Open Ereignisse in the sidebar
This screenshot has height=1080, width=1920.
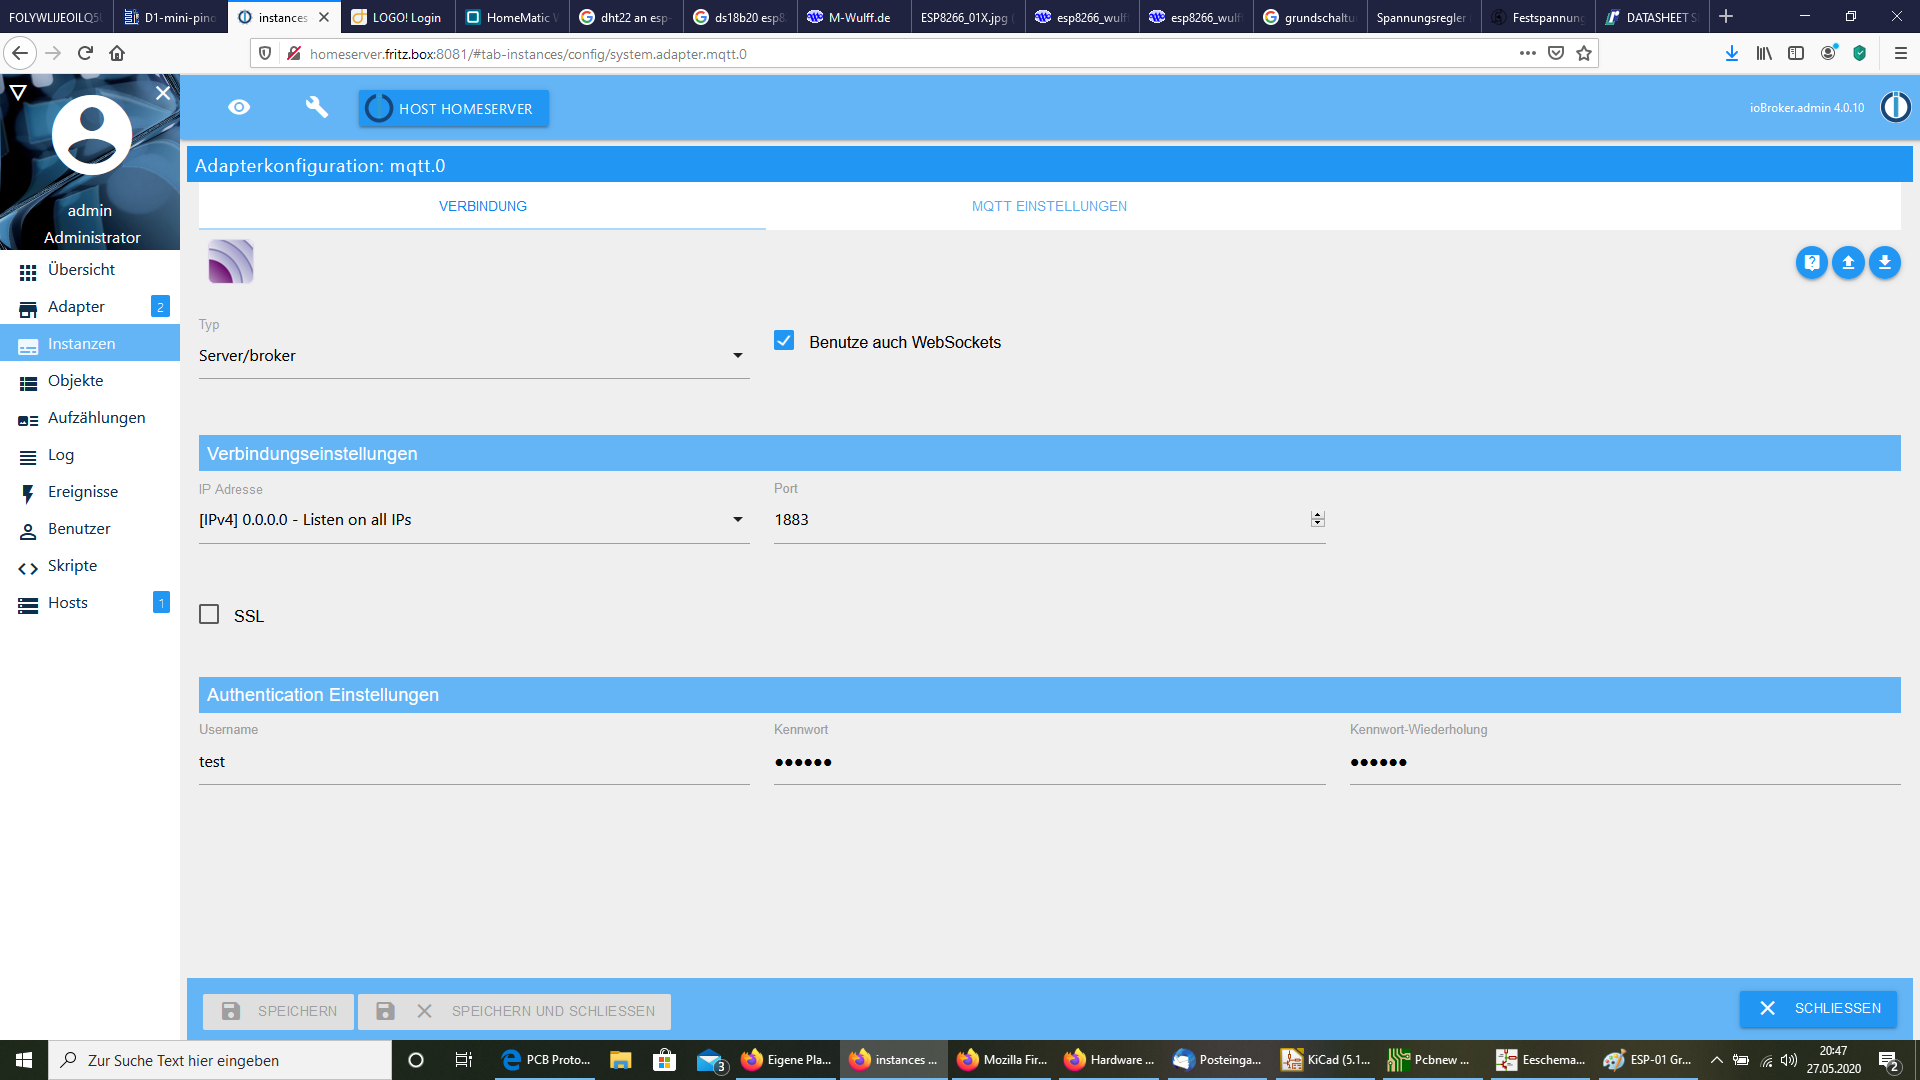click(x=82, y=492)
